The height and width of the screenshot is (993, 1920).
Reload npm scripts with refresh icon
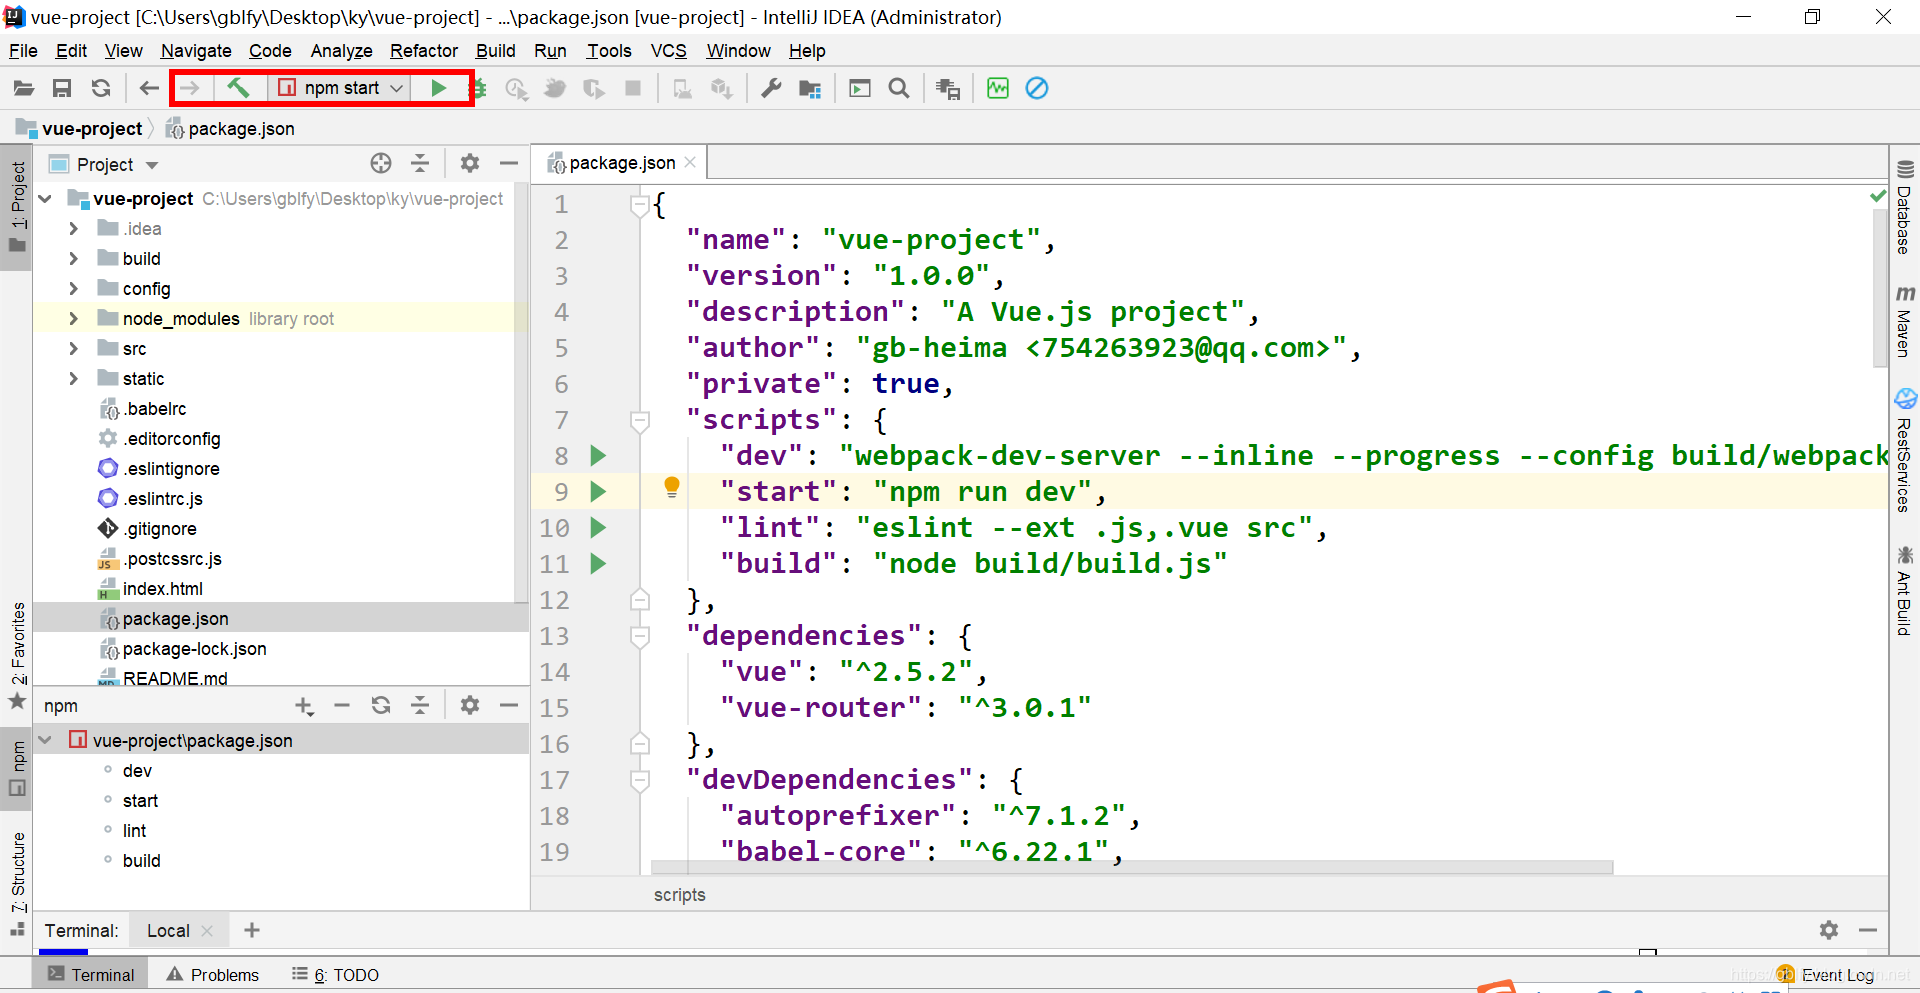pyautogui.click(x=381, y=705)
